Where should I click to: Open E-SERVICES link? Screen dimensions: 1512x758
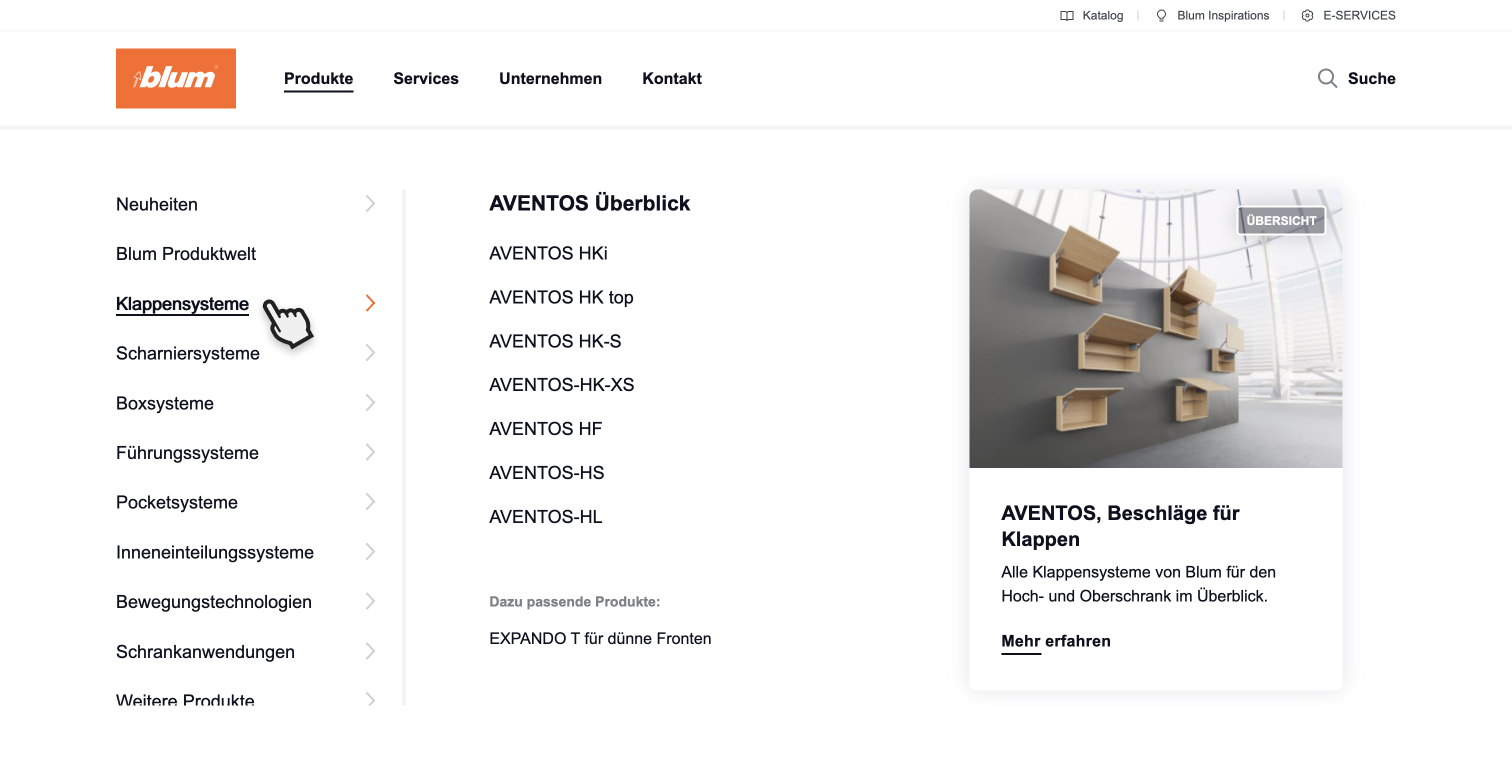[1359, 16]
